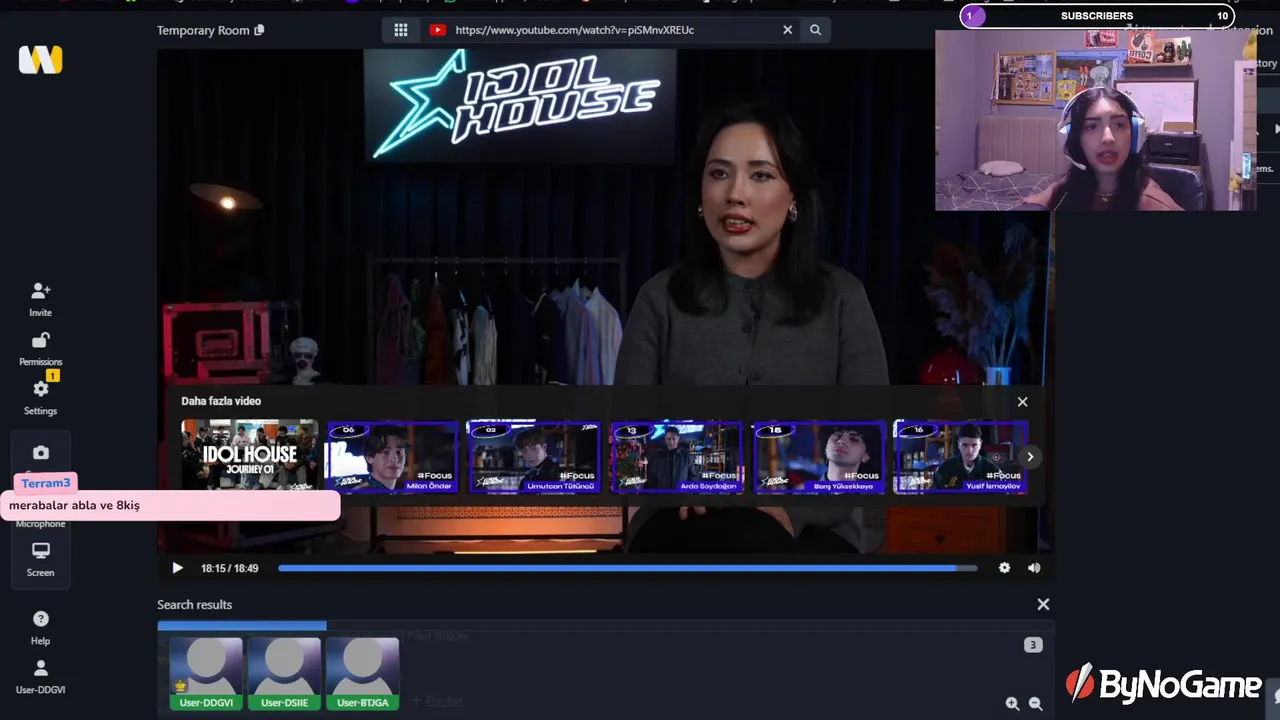Image resolution: width=1280 pixels, height=720 pixels.
Task: Click the 18:15 / 18:49 time display
Action: coord(229,568)
